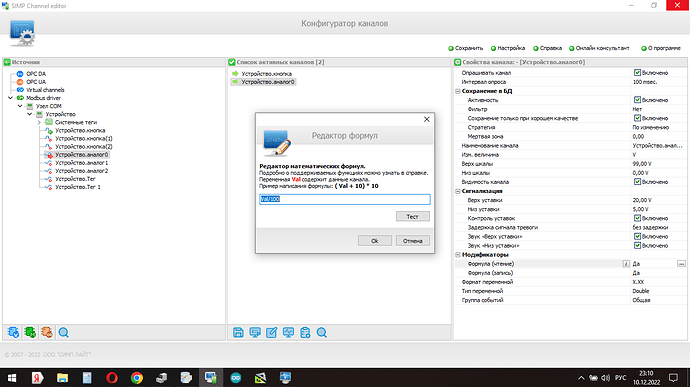The height and width of the screenshot is (387, 690).
Task: Expand the Системные теги node
Action: (x=39, y=122)
